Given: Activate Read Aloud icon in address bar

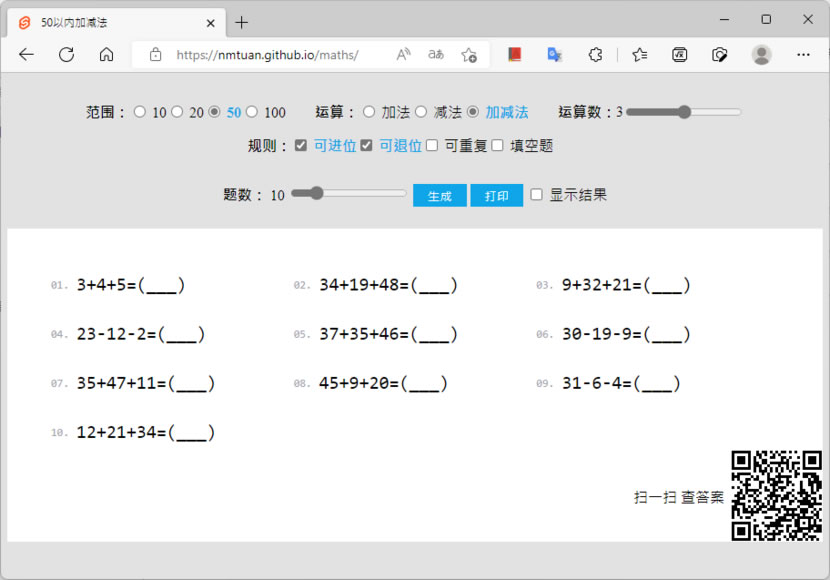Looking at the screenshot, I should click(404, 55).
